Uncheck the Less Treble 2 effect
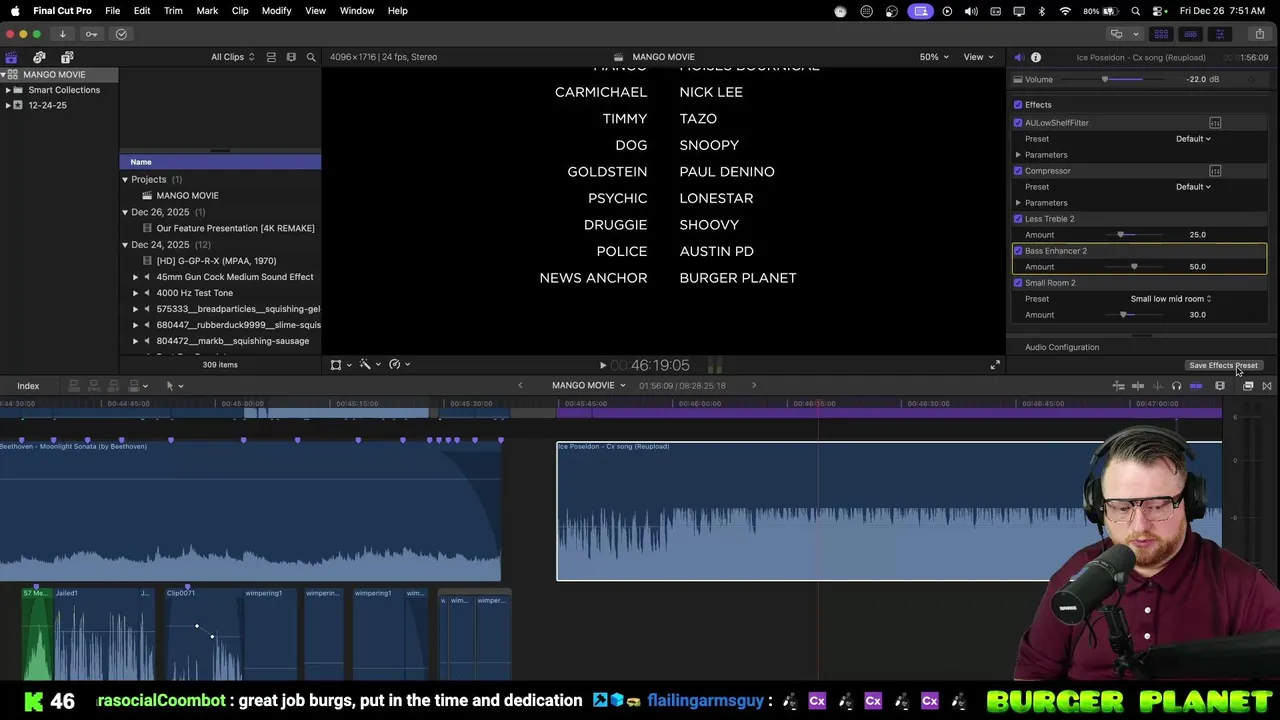Screen dimensions: 1280x720 point(1018,219)
